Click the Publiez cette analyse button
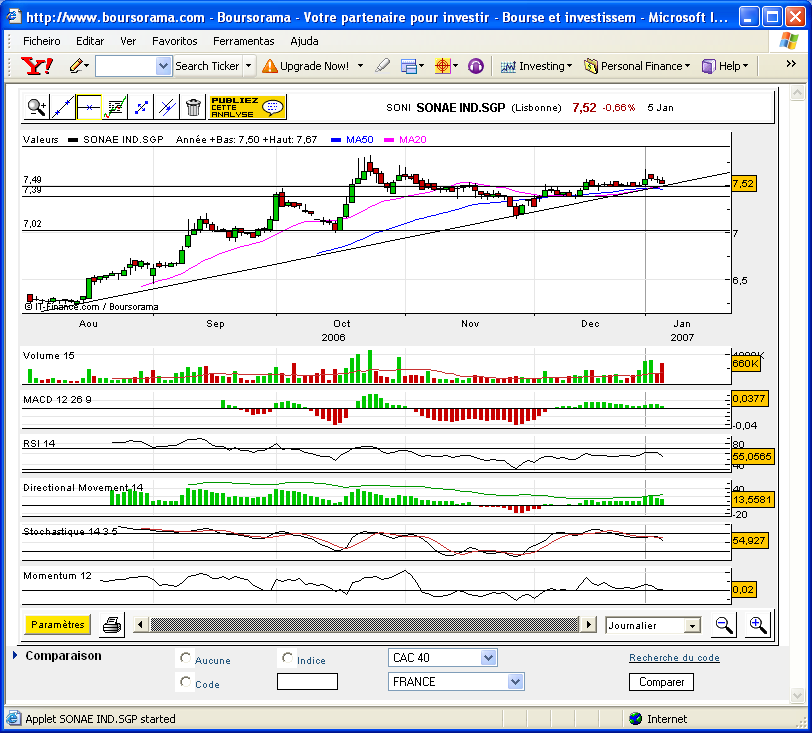This screenshot has width=812, height=733. click(247, 107)
